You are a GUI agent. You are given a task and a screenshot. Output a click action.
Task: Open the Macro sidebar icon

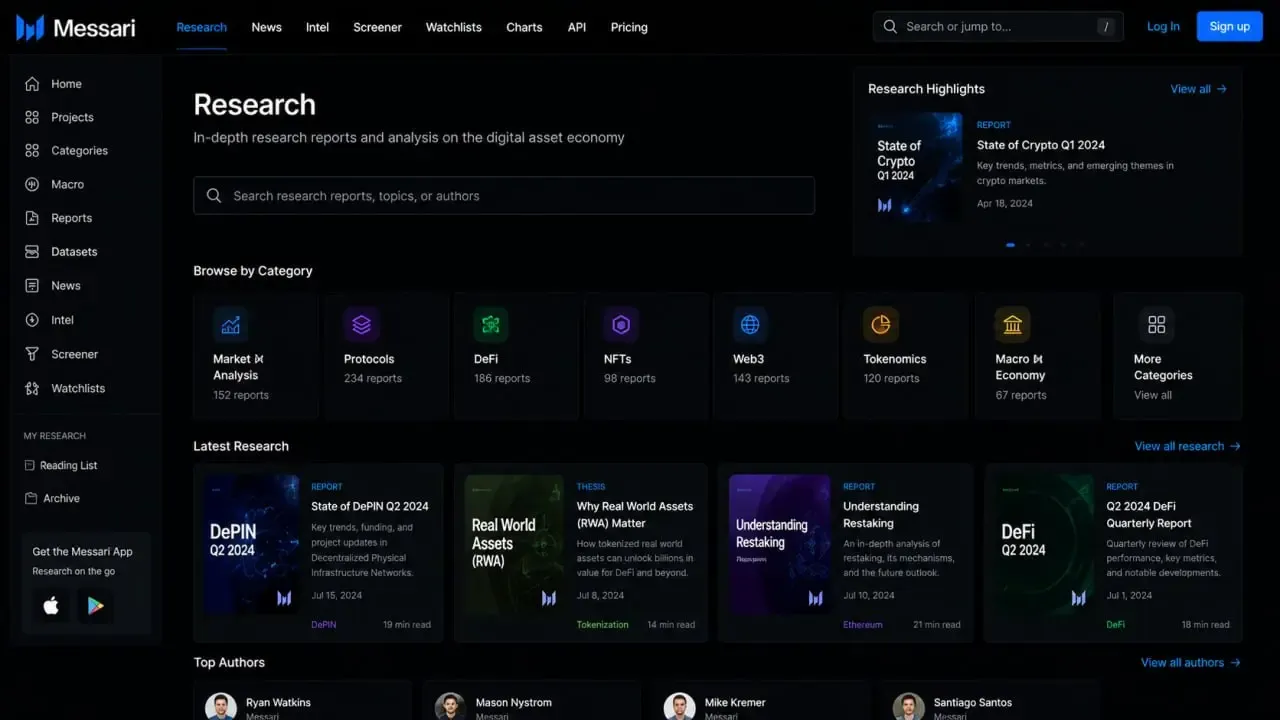32,184
